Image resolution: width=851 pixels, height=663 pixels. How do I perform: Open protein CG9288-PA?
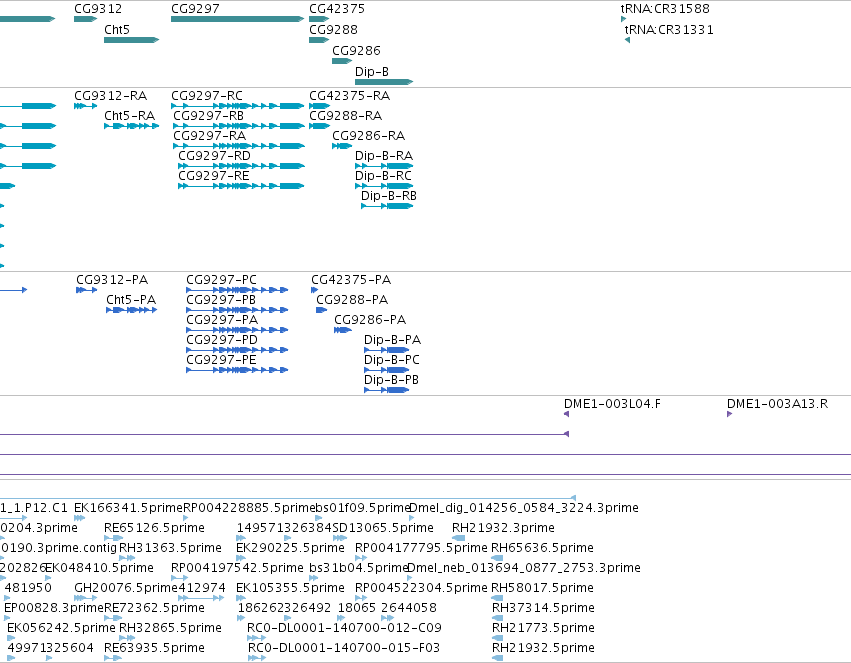click(352, 301)
